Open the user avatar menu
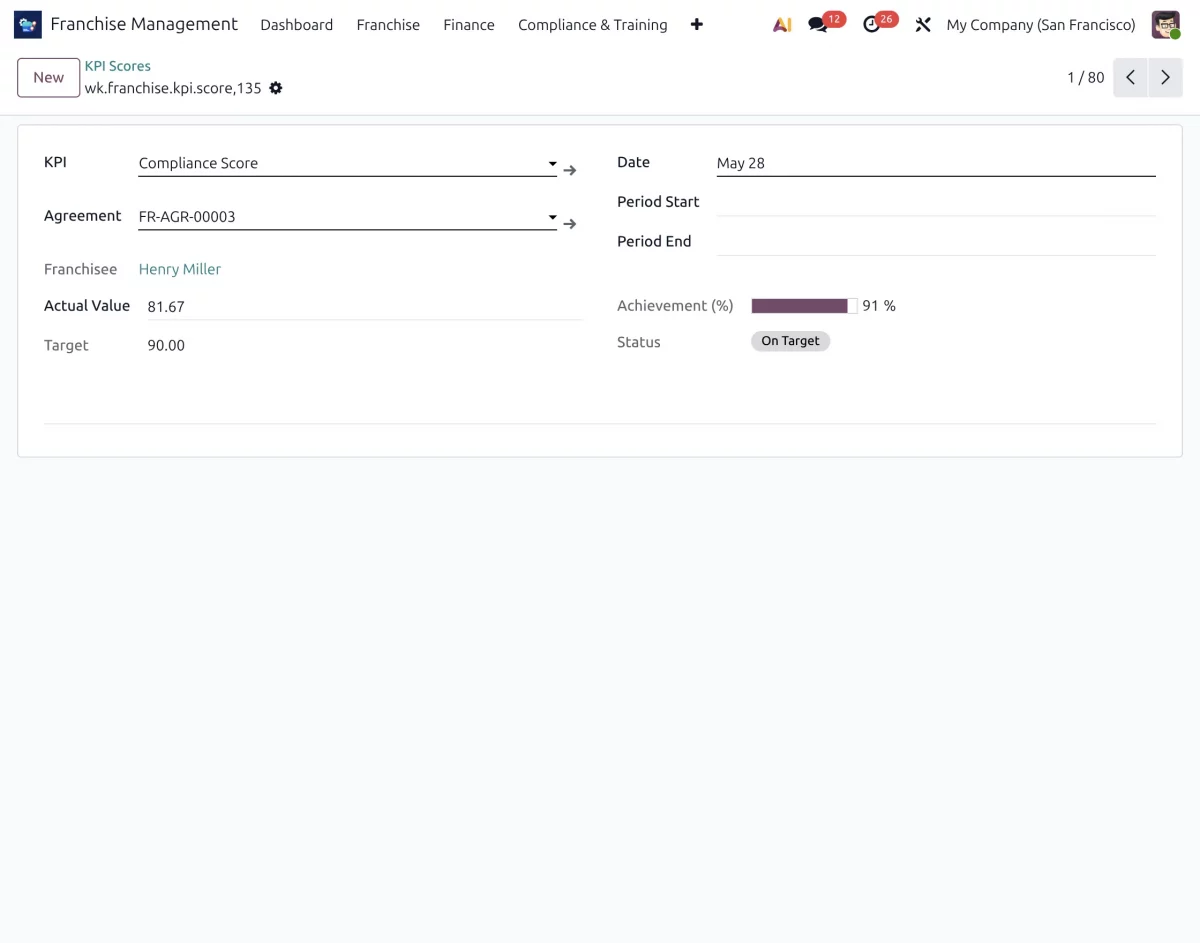The height and width of the screenshot is (943, 1200). click(1166, 25)
